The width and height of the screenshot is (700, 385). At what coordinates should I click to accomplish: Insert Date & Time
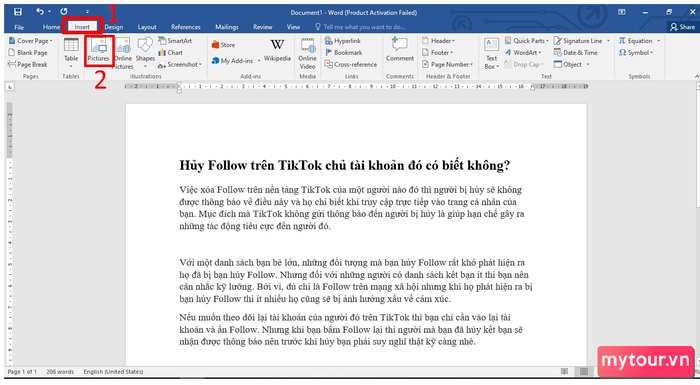point(576,53)
